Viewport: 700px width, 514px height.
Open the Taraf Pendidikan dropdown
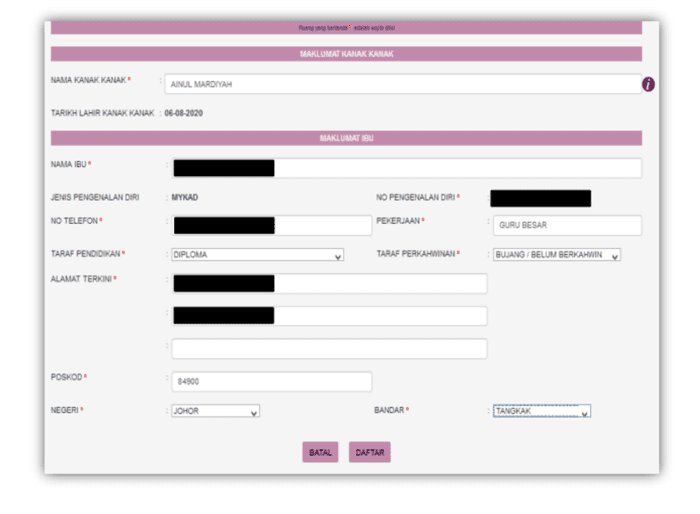click(x=257, y=255)
